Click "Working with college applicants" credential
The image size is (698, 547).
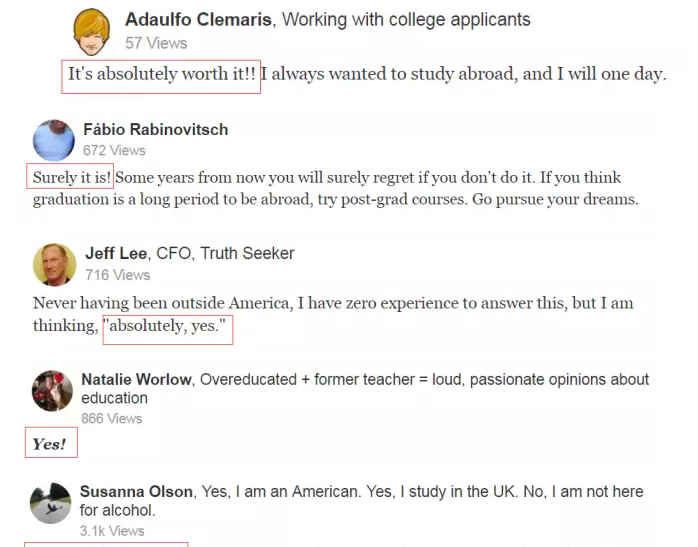tap(406, 20)
